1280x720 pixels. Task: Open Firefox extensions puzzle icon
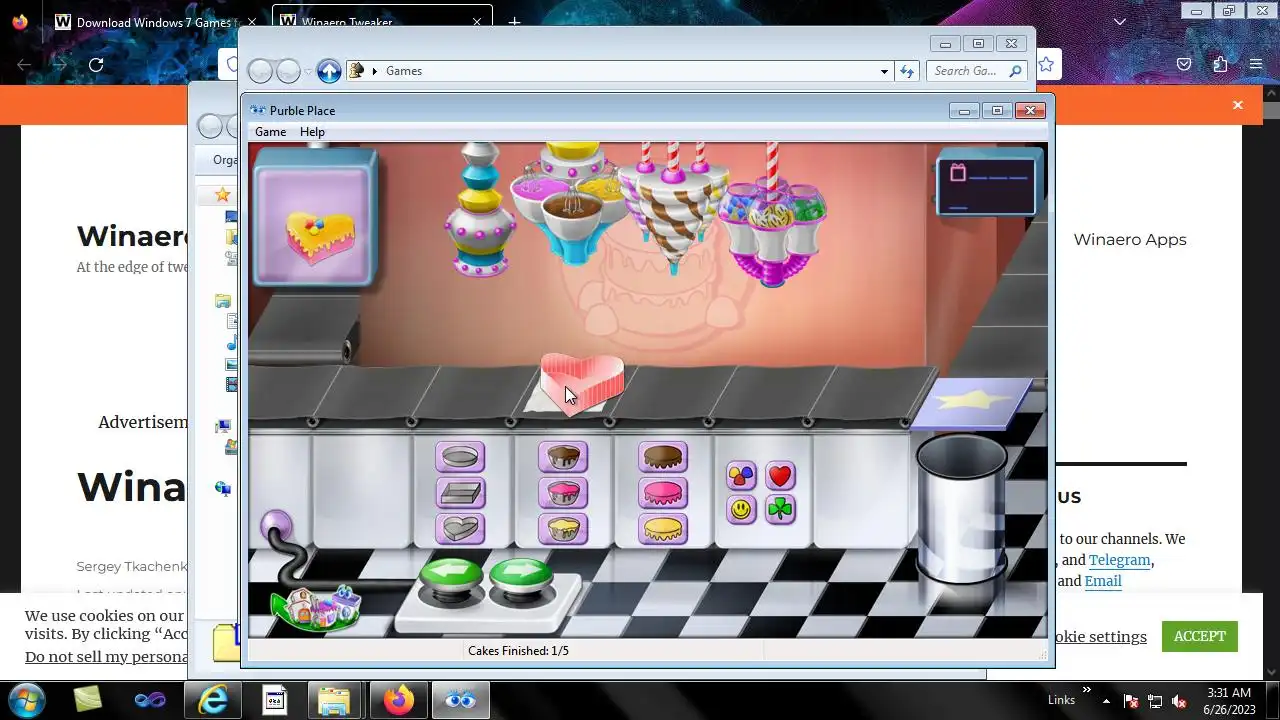pyautogui.click(x=1220, y=65)
